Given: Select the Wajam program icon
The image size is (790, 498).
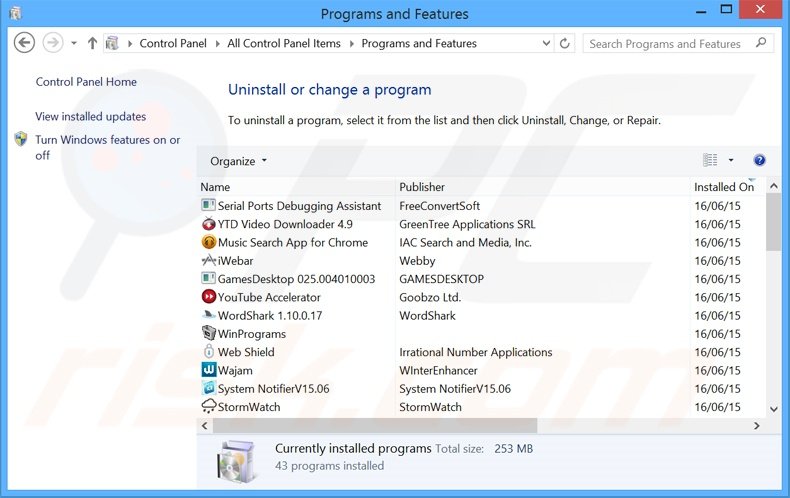Looking at the screenshot, I should 208,369.
